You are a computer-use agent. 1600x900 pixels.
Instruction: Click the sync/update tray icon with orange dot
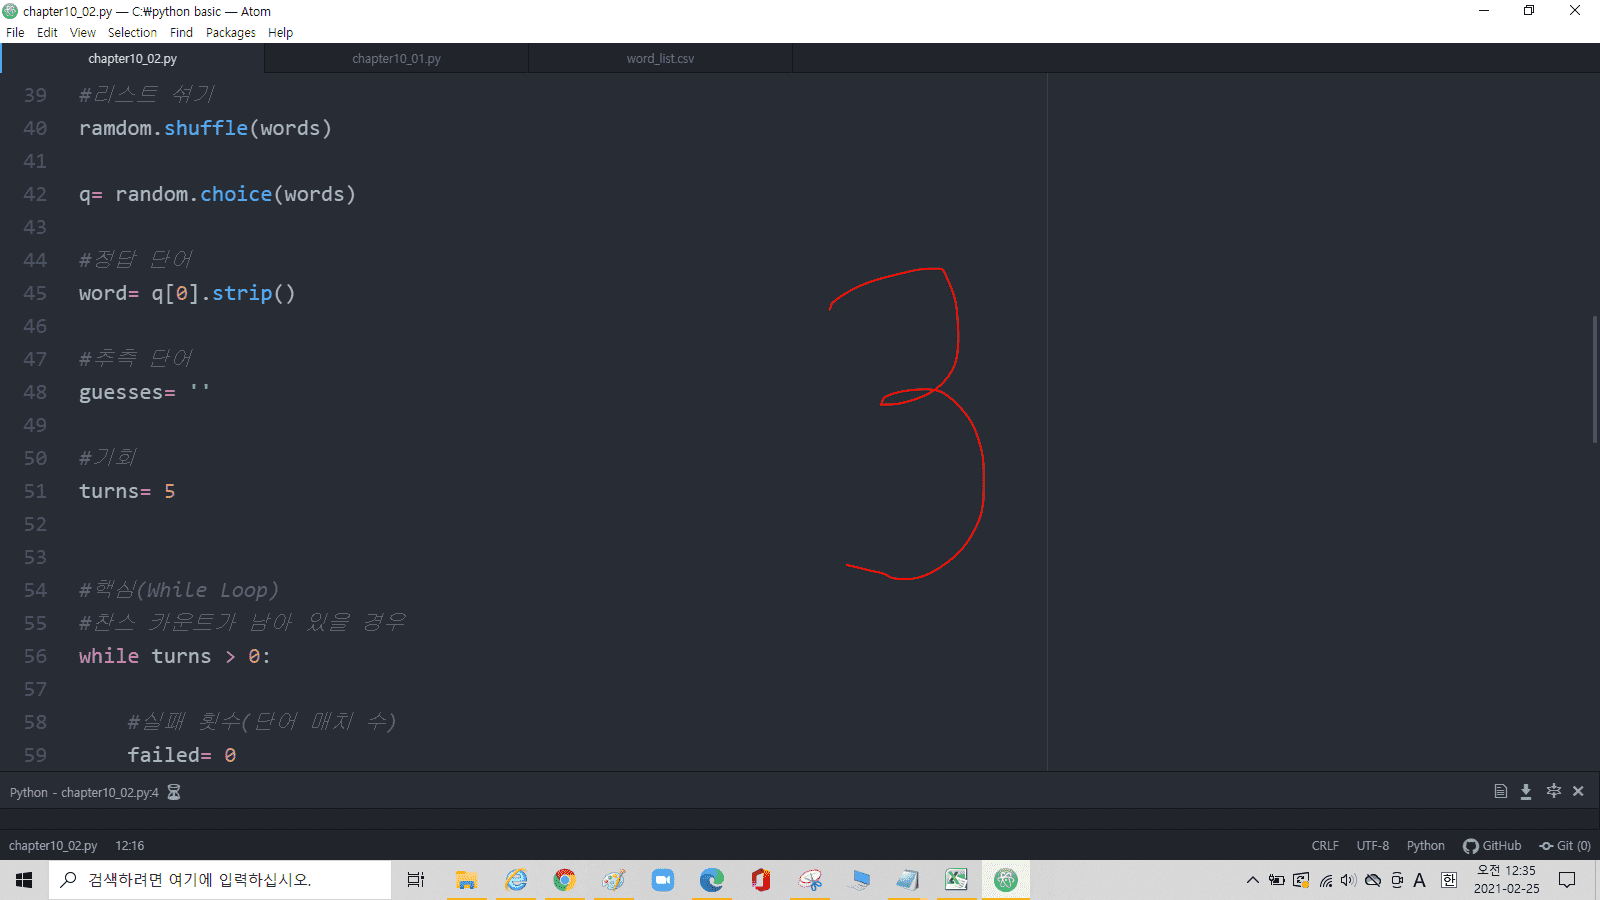tap(1301, 880)
